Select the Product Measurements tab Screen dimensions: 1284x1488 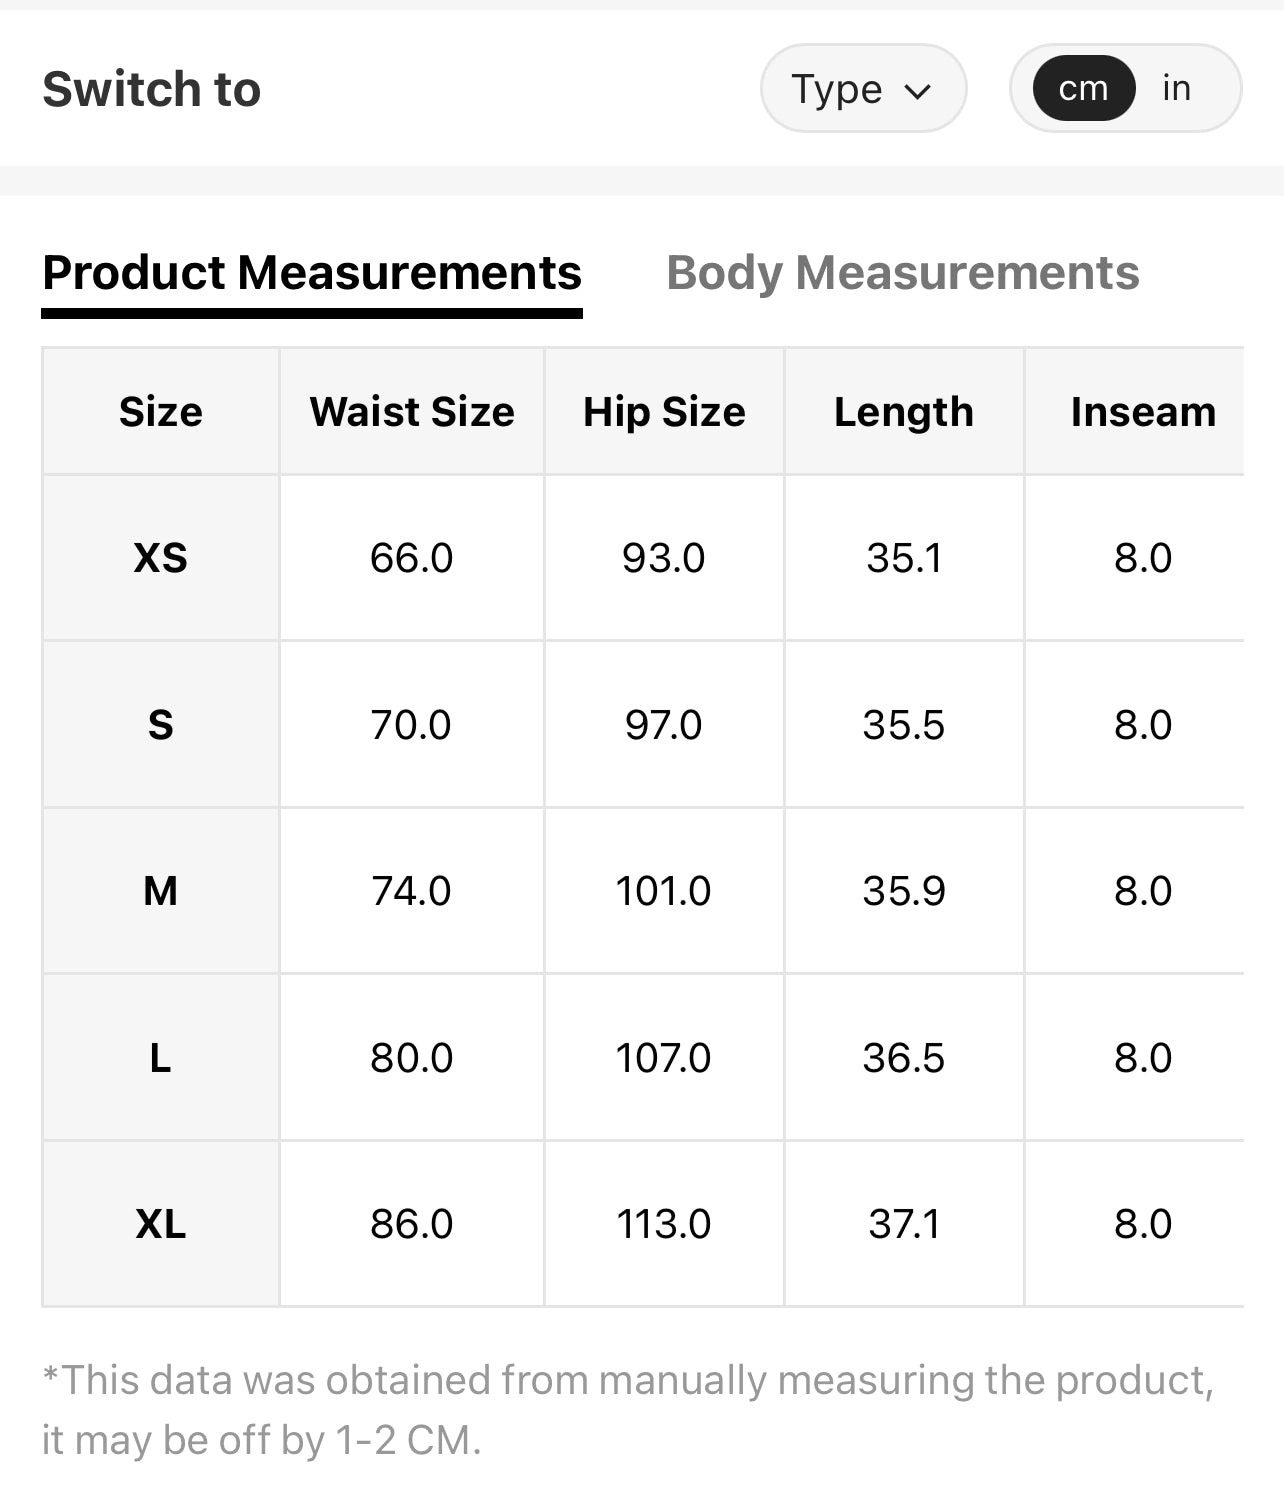[312, 273]
